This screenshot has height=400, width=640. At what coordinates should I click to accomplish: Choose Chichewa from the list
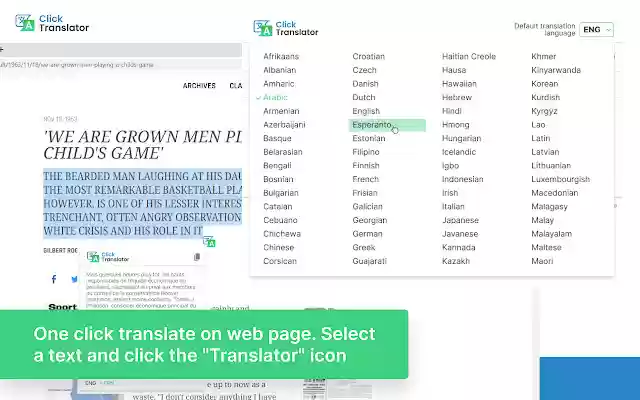tap(282, 234)
